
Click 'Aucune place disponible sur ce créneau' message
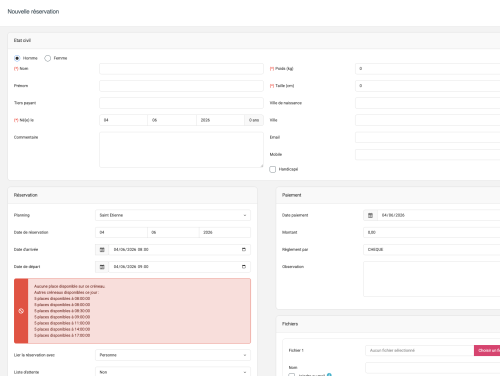[x=69, y=286]
